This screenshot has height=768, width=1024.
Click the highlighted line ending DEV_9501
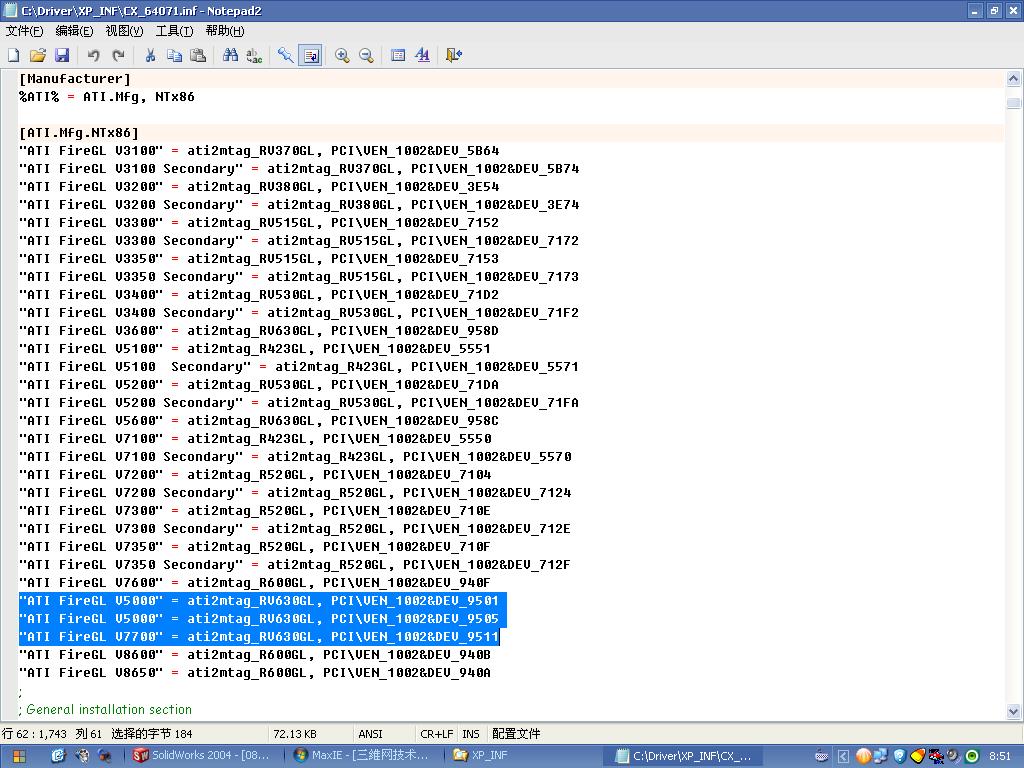click(259, 601)
